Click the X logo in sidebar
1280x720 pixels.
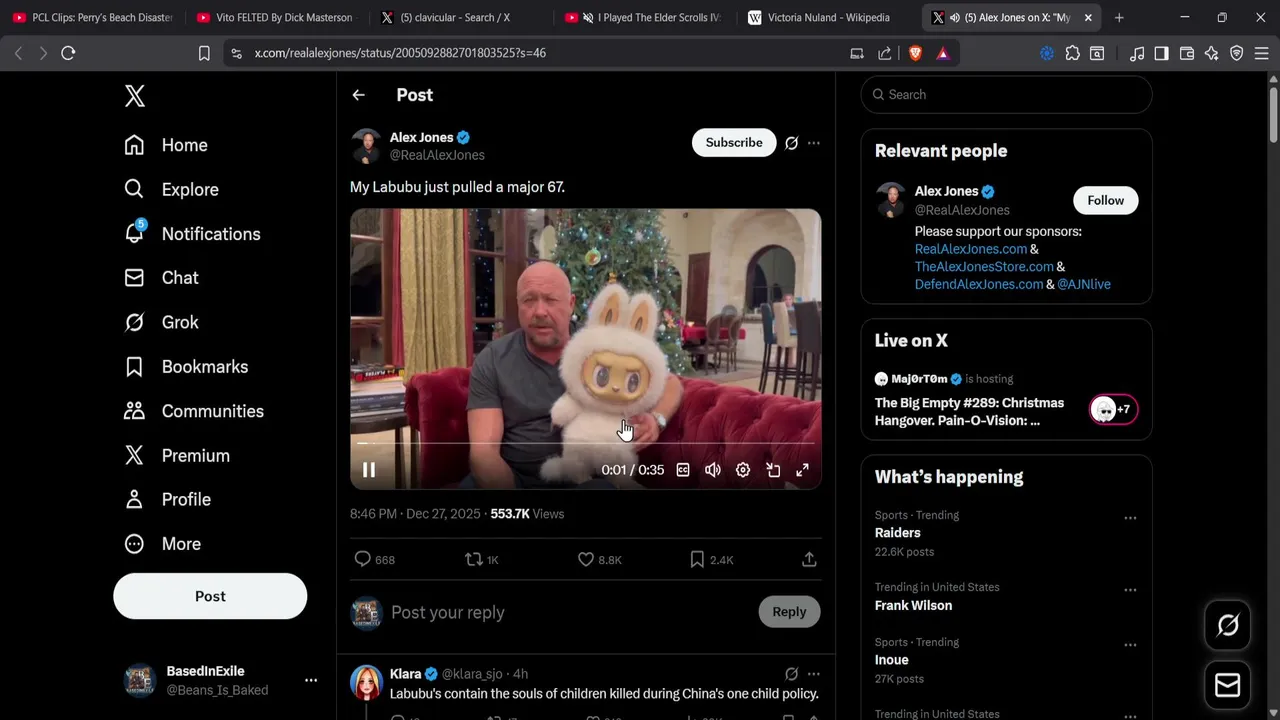135,96
